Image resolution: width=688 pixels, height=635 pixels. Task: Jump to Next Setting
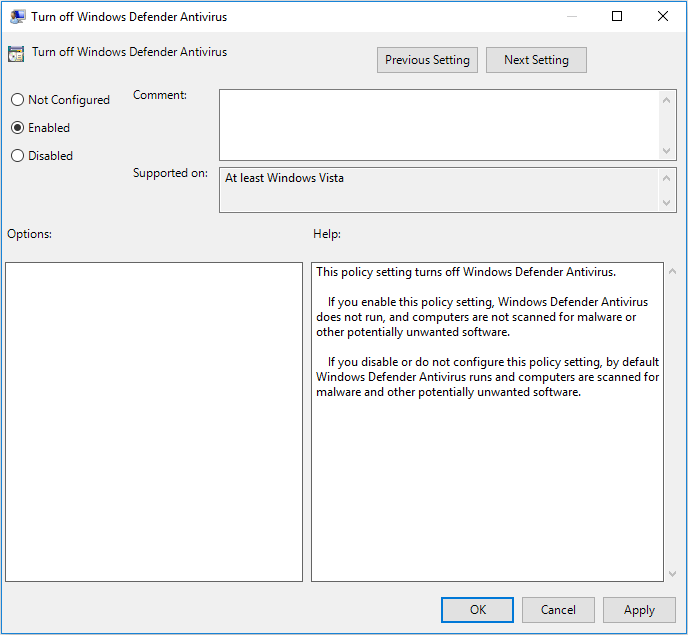(x=536, y=60)
